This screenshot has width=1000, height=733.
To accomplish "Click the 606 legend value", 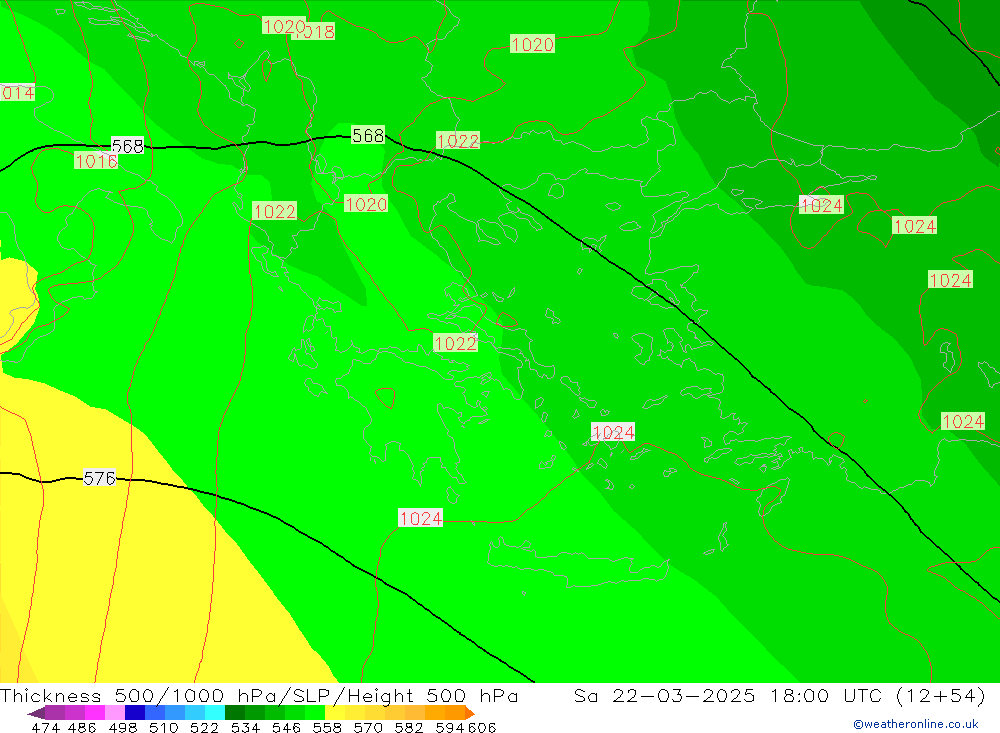I will pos(482,727).
